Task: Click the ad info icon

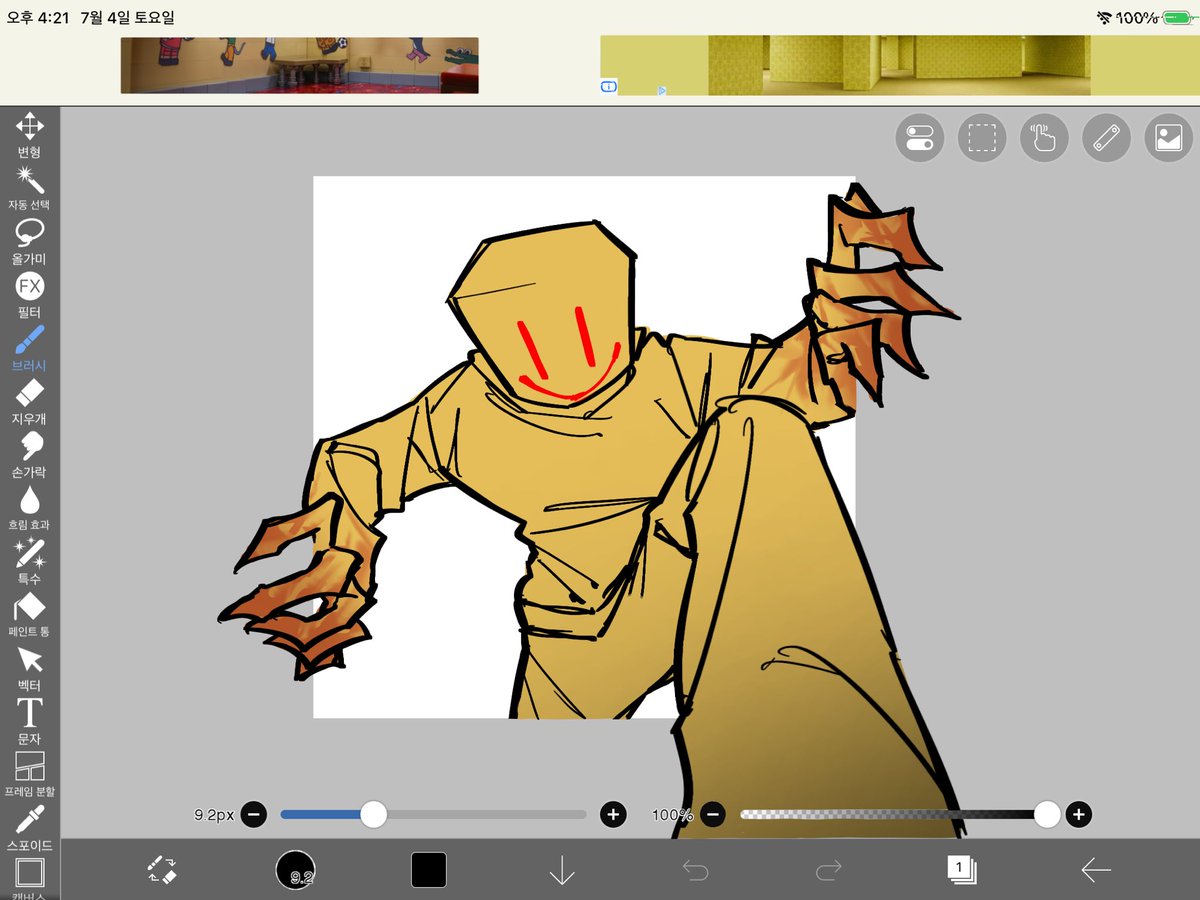Action: coord(607,87)
